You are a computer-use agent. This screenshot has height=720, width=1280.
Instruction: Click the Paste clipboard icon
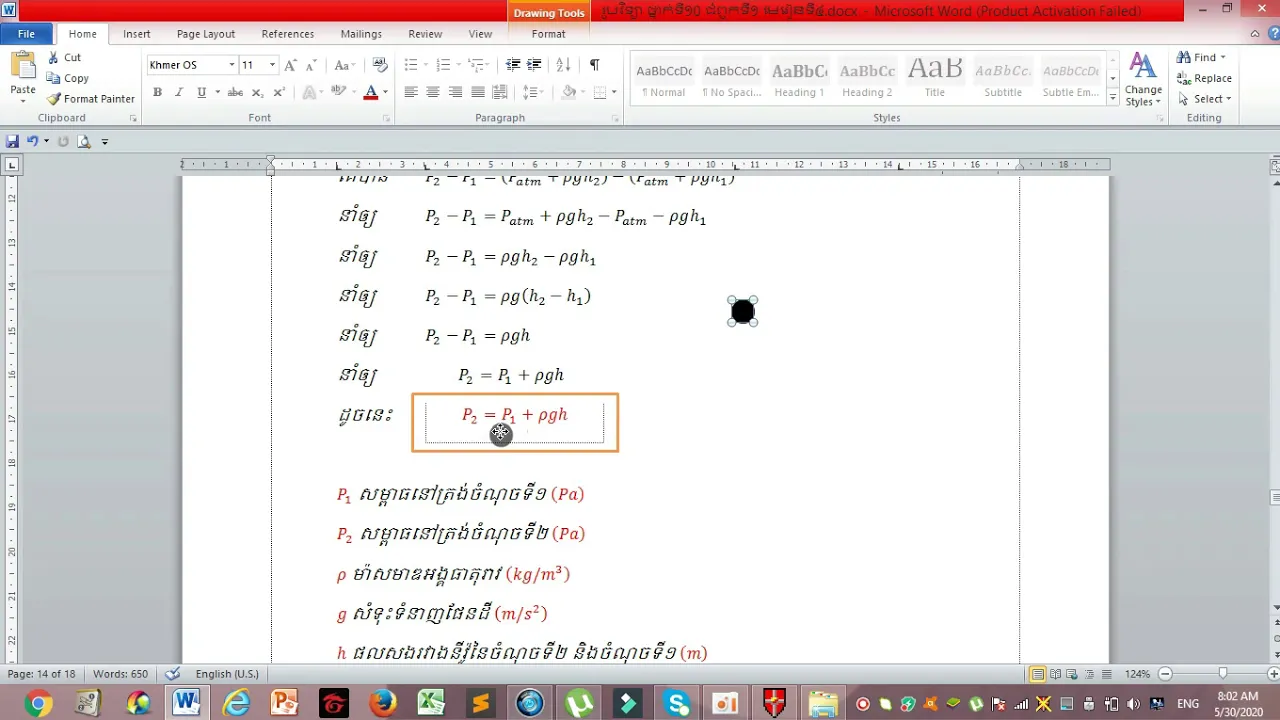(x=23, y=68)
